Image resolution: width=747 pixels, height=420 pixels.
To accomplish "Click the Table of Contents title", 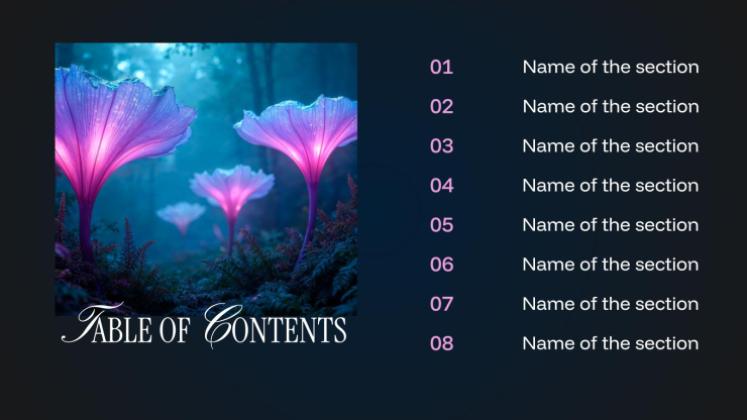I will pos(204,326).
